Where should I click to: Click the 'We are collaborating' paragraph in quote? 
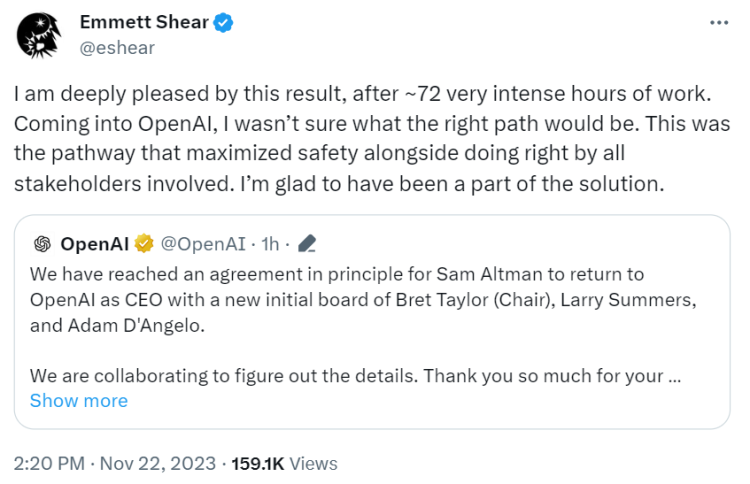[340, 376]
